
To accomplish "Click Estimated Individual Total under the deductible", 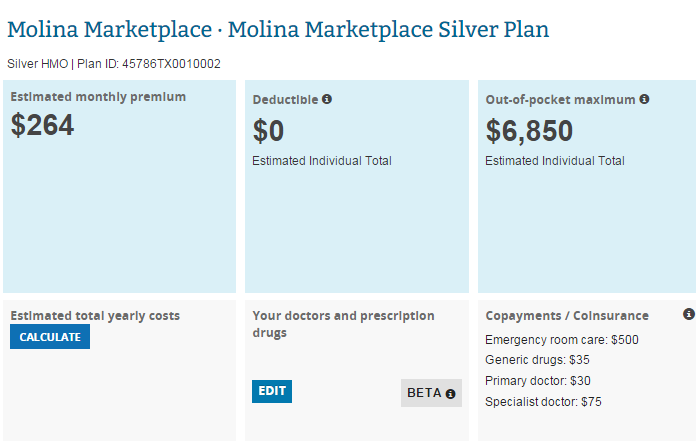I will click(321, 161).
